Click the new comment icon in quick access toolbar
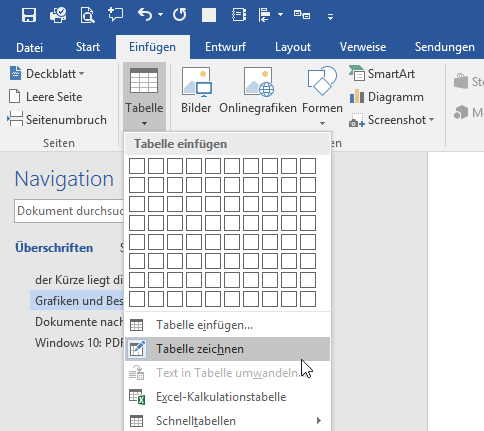484x431 pixels. (x=116, y=15)
